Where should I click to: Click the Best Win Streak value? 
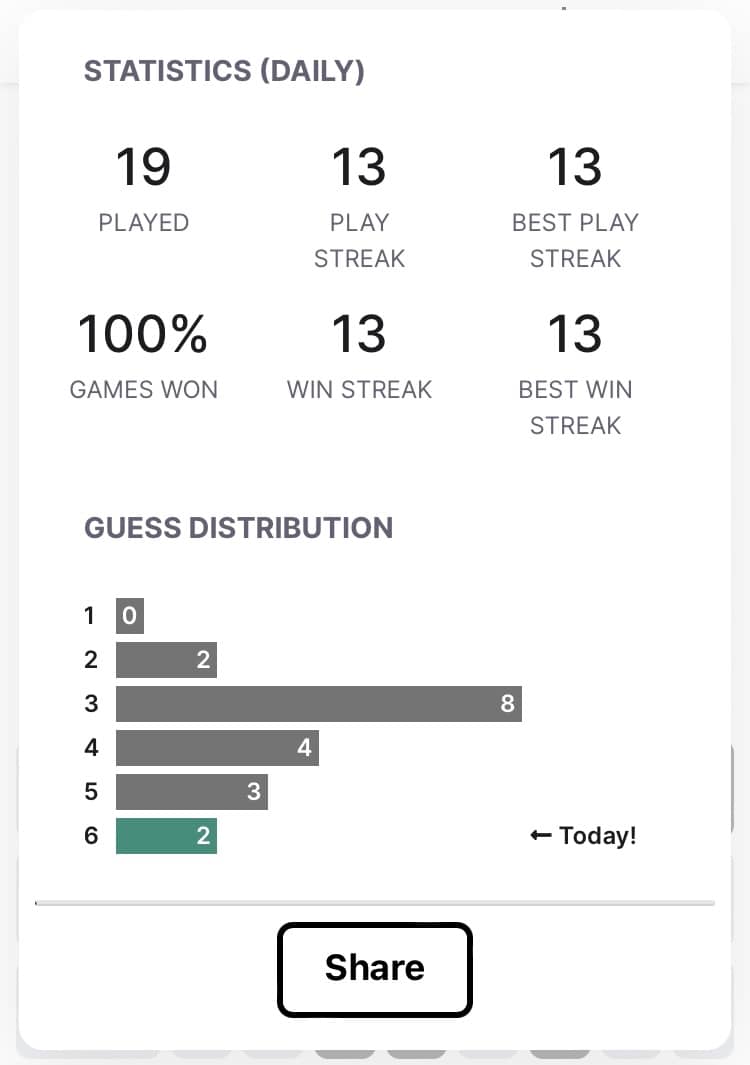[x=575, y=333]
